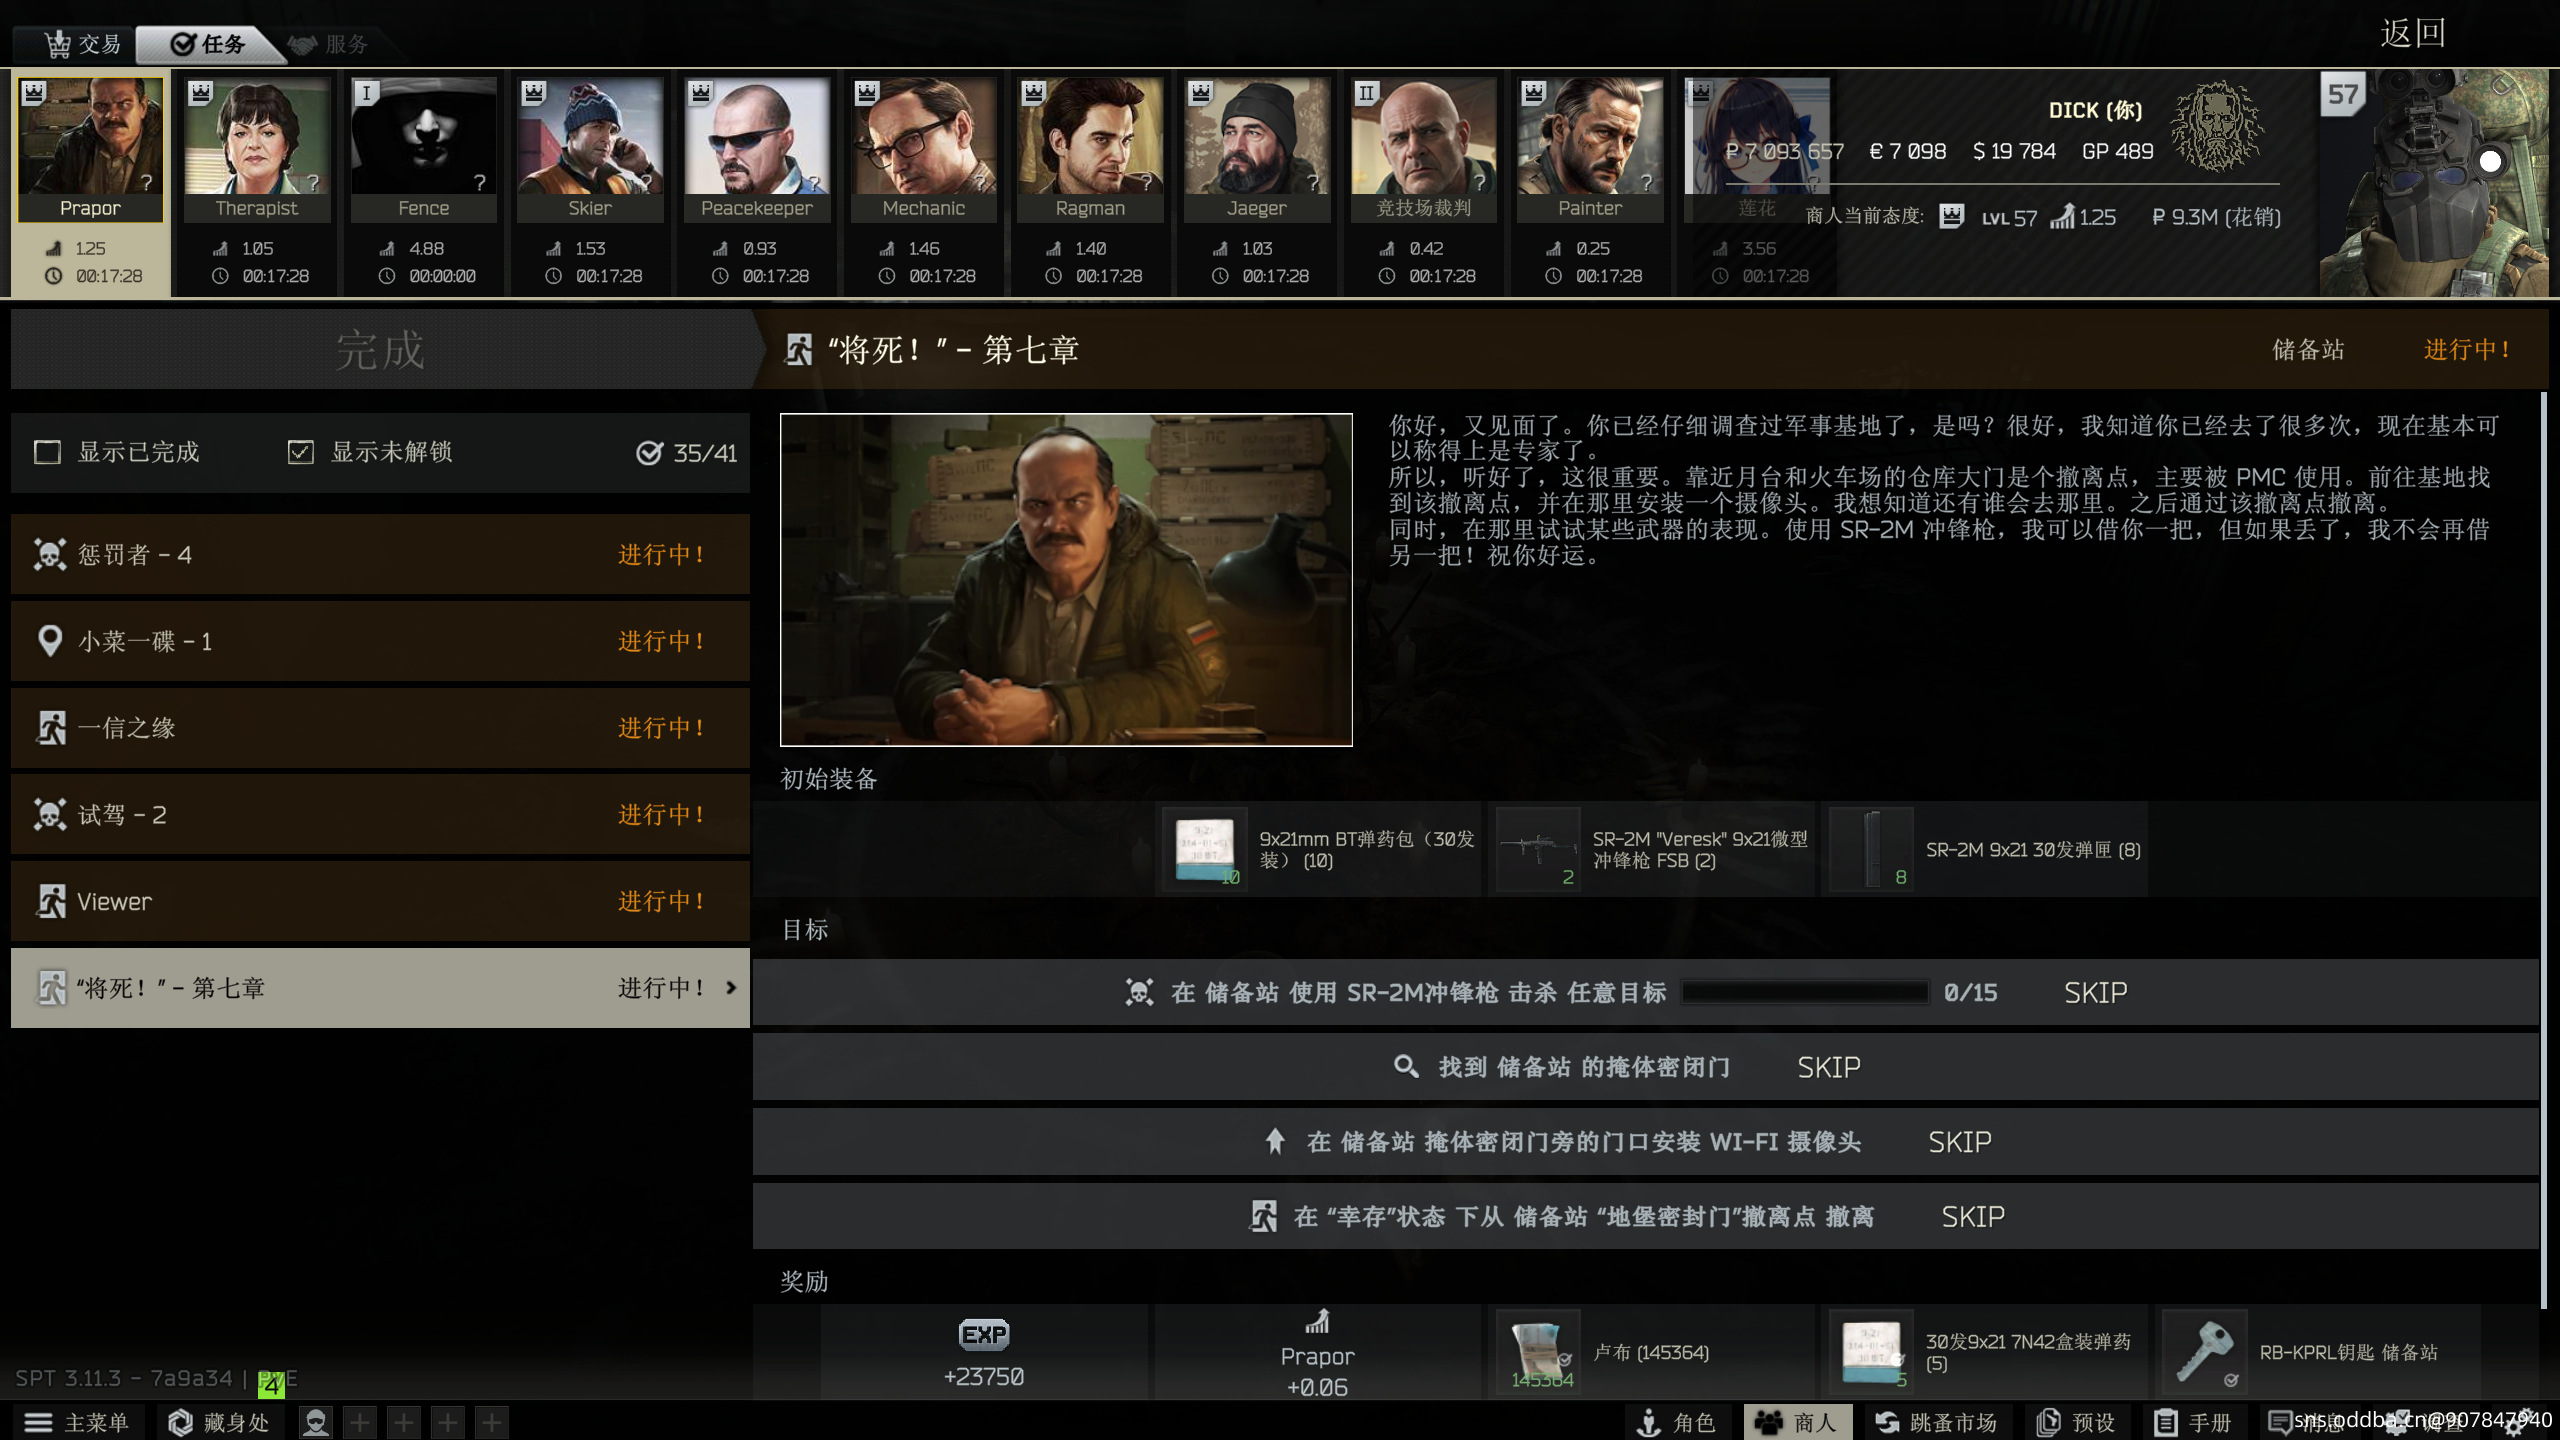The height and width of the screenshot is (1440, 2560).
Task: Click the RB-KPRL key reward icon
Action: click(x=2205, y=1352)
